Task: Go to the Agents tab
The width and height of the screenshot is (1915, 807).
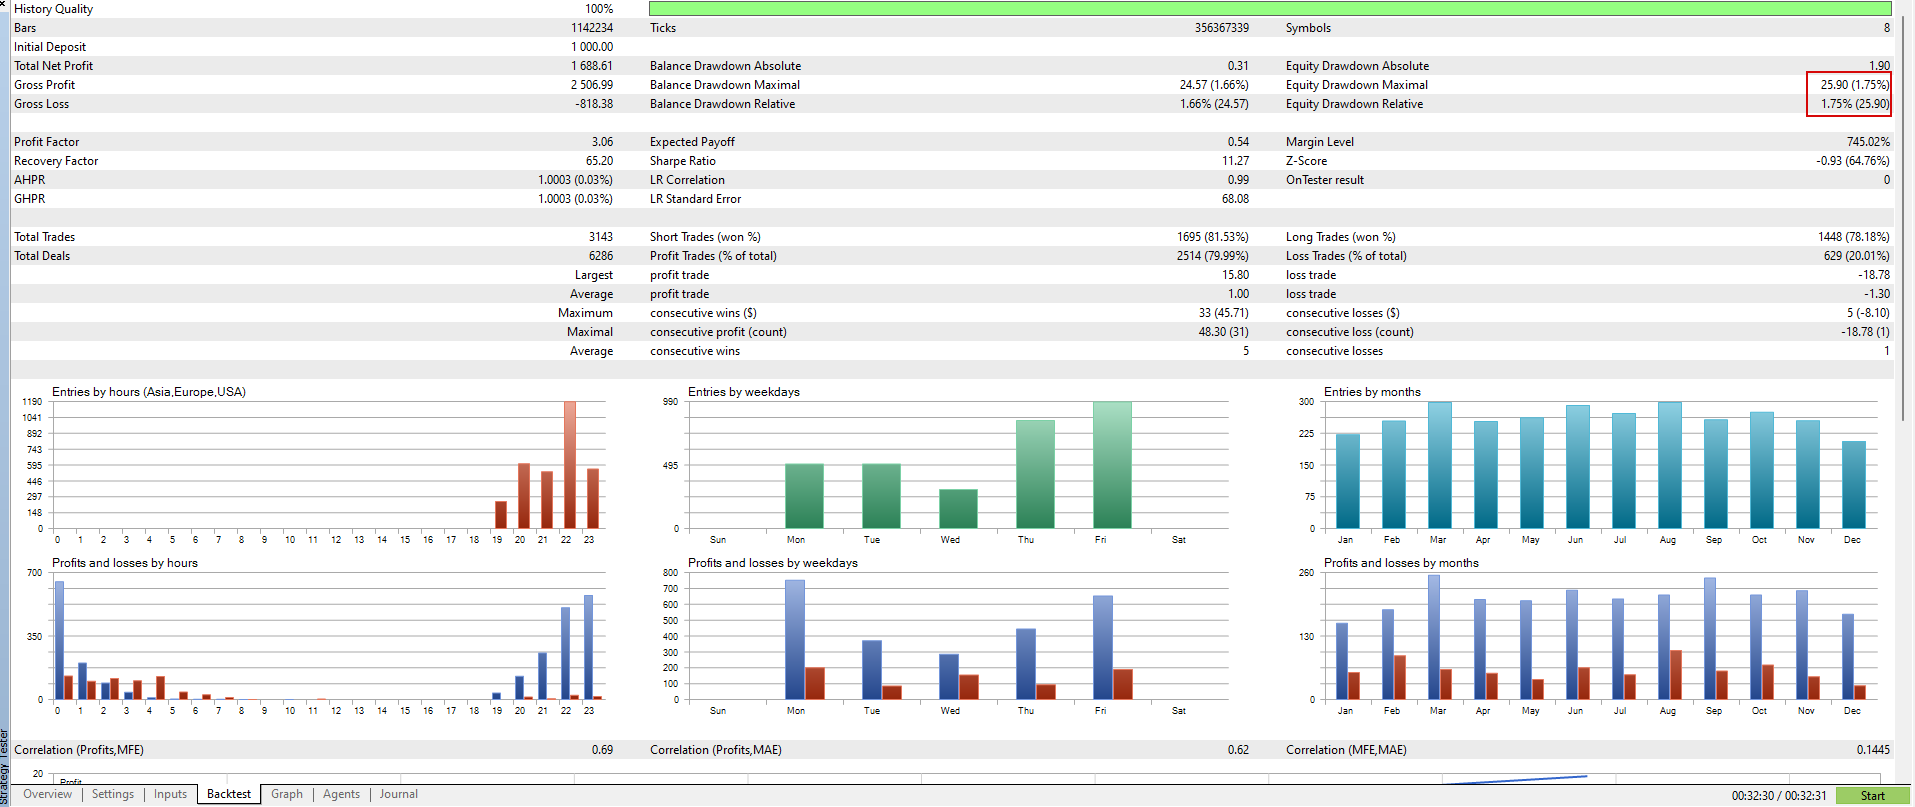Action: [x=341, y=794]
